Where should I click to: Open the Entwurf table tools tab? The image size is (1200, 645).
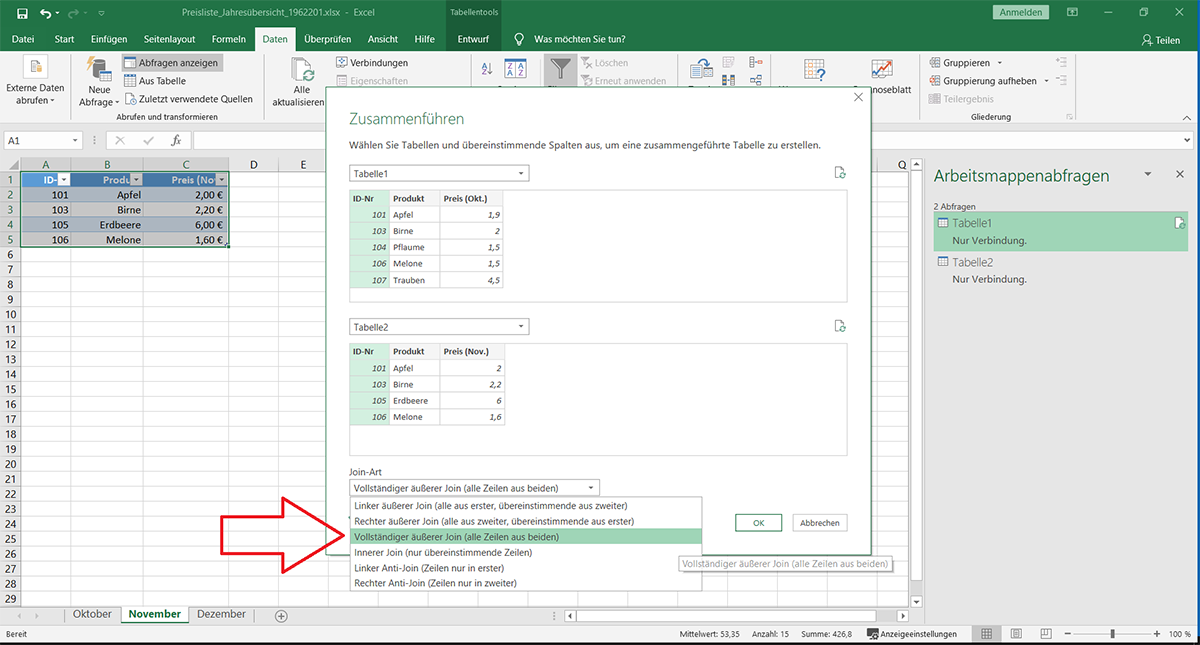pos(473,39)
